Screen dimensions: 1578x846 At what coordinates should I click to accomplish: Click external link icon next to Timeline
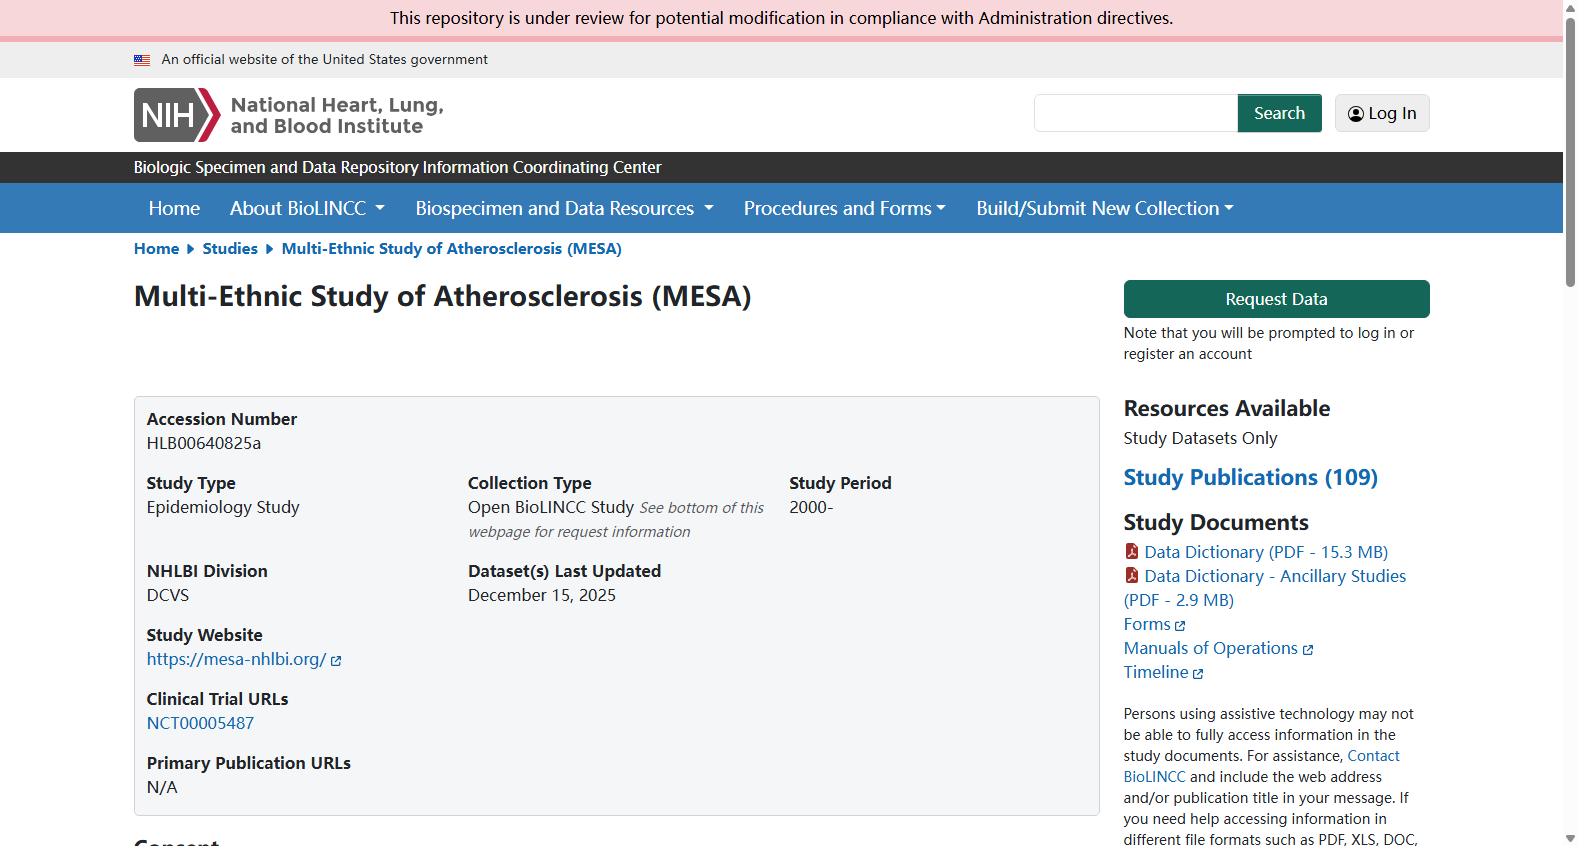click(x=1198, y=674)
